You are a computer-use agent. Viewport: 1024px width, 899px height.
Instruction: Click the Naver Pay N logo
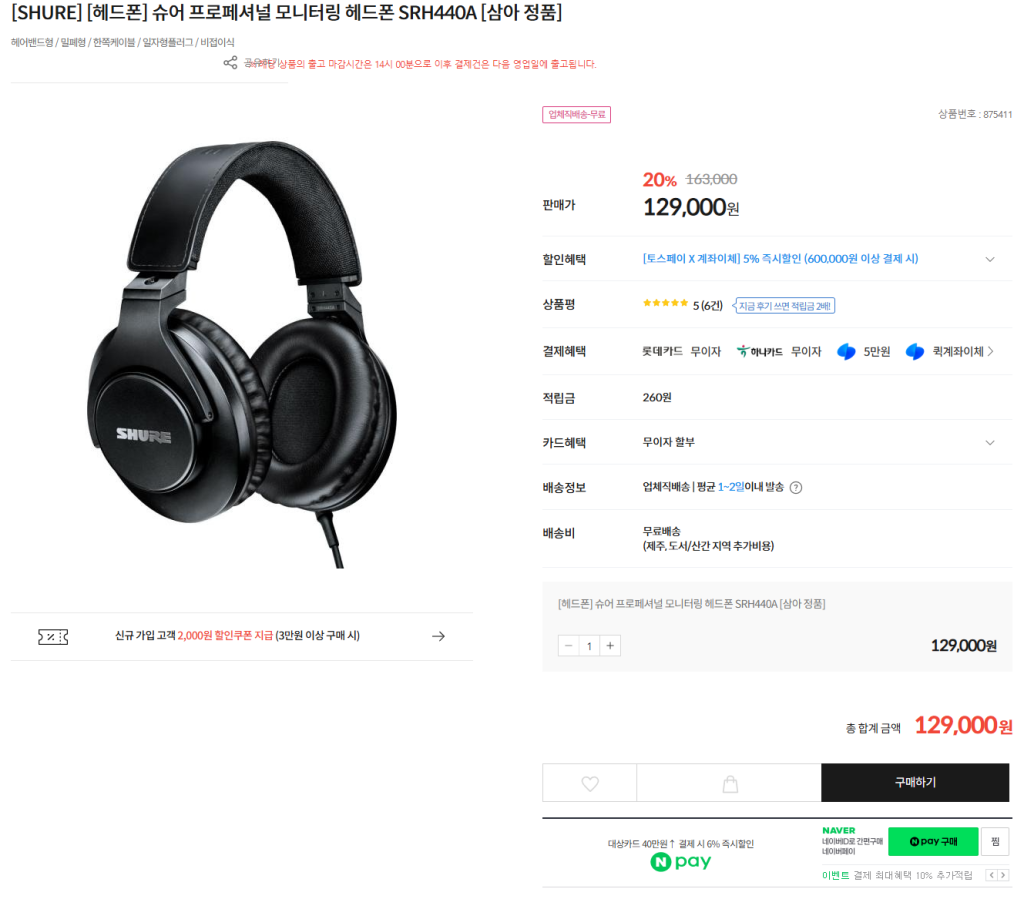pos(661,862)
